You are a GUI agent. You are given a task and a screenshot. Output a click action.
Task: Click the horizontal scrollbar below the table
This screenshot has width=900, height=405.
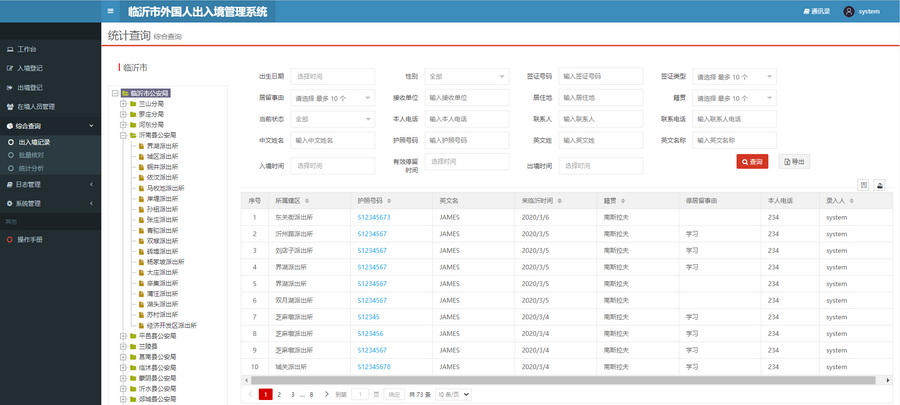pyautogui.click(x=562, y=380)
